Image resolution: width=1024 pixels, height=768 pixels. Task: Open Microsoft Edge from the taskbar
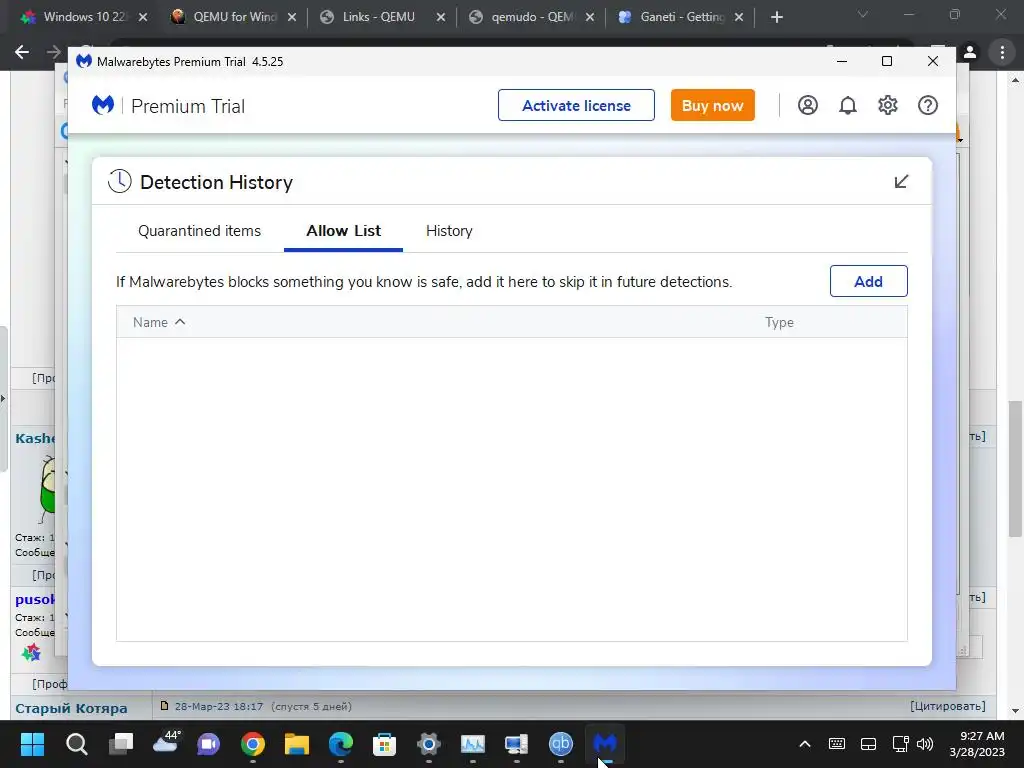[340, 744]
